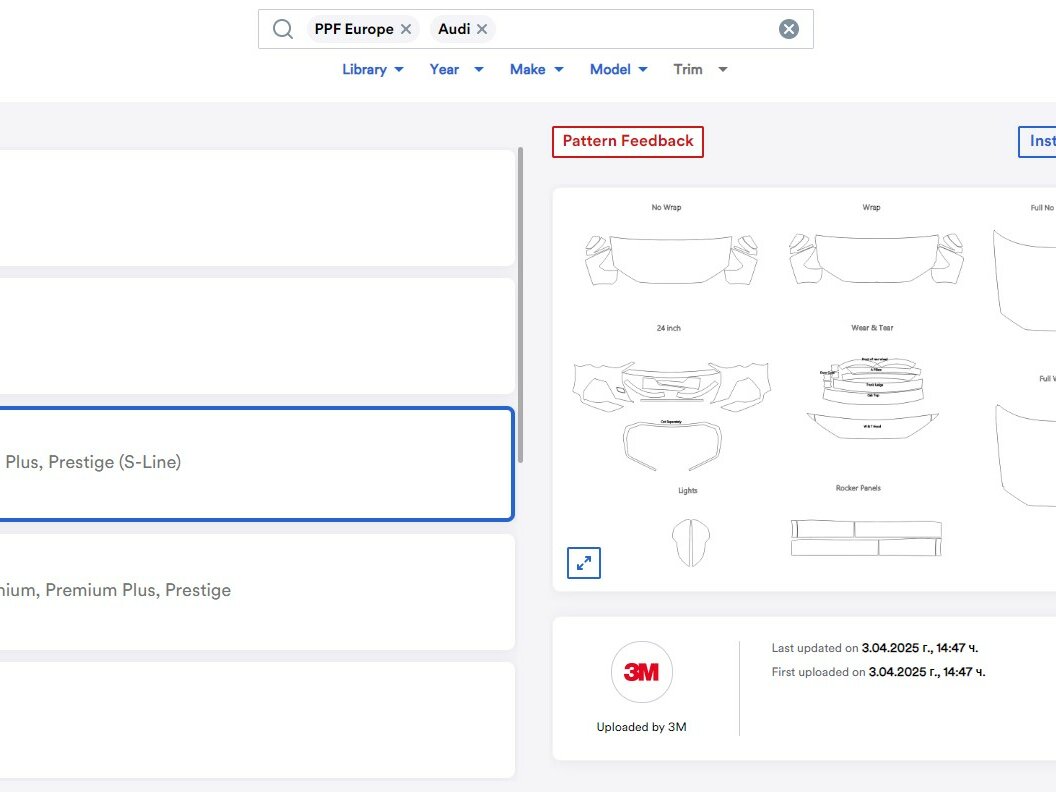Image resolution: width=1056 pixels, height=792 pixels.
Task: Expand the pattern preview to fullscreen
Action: coord(584,563)
